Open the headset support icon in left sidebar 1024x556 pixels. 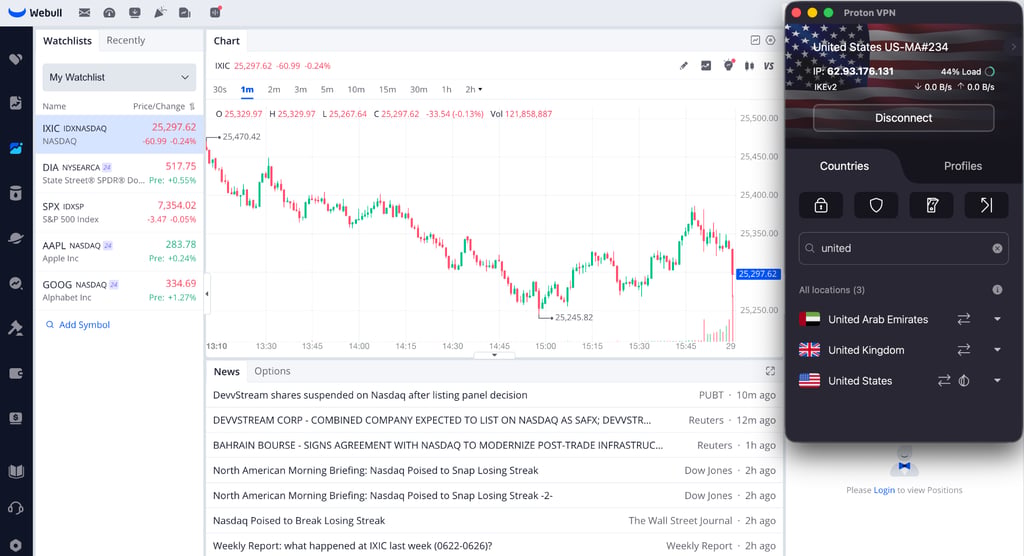pos(16,508)
